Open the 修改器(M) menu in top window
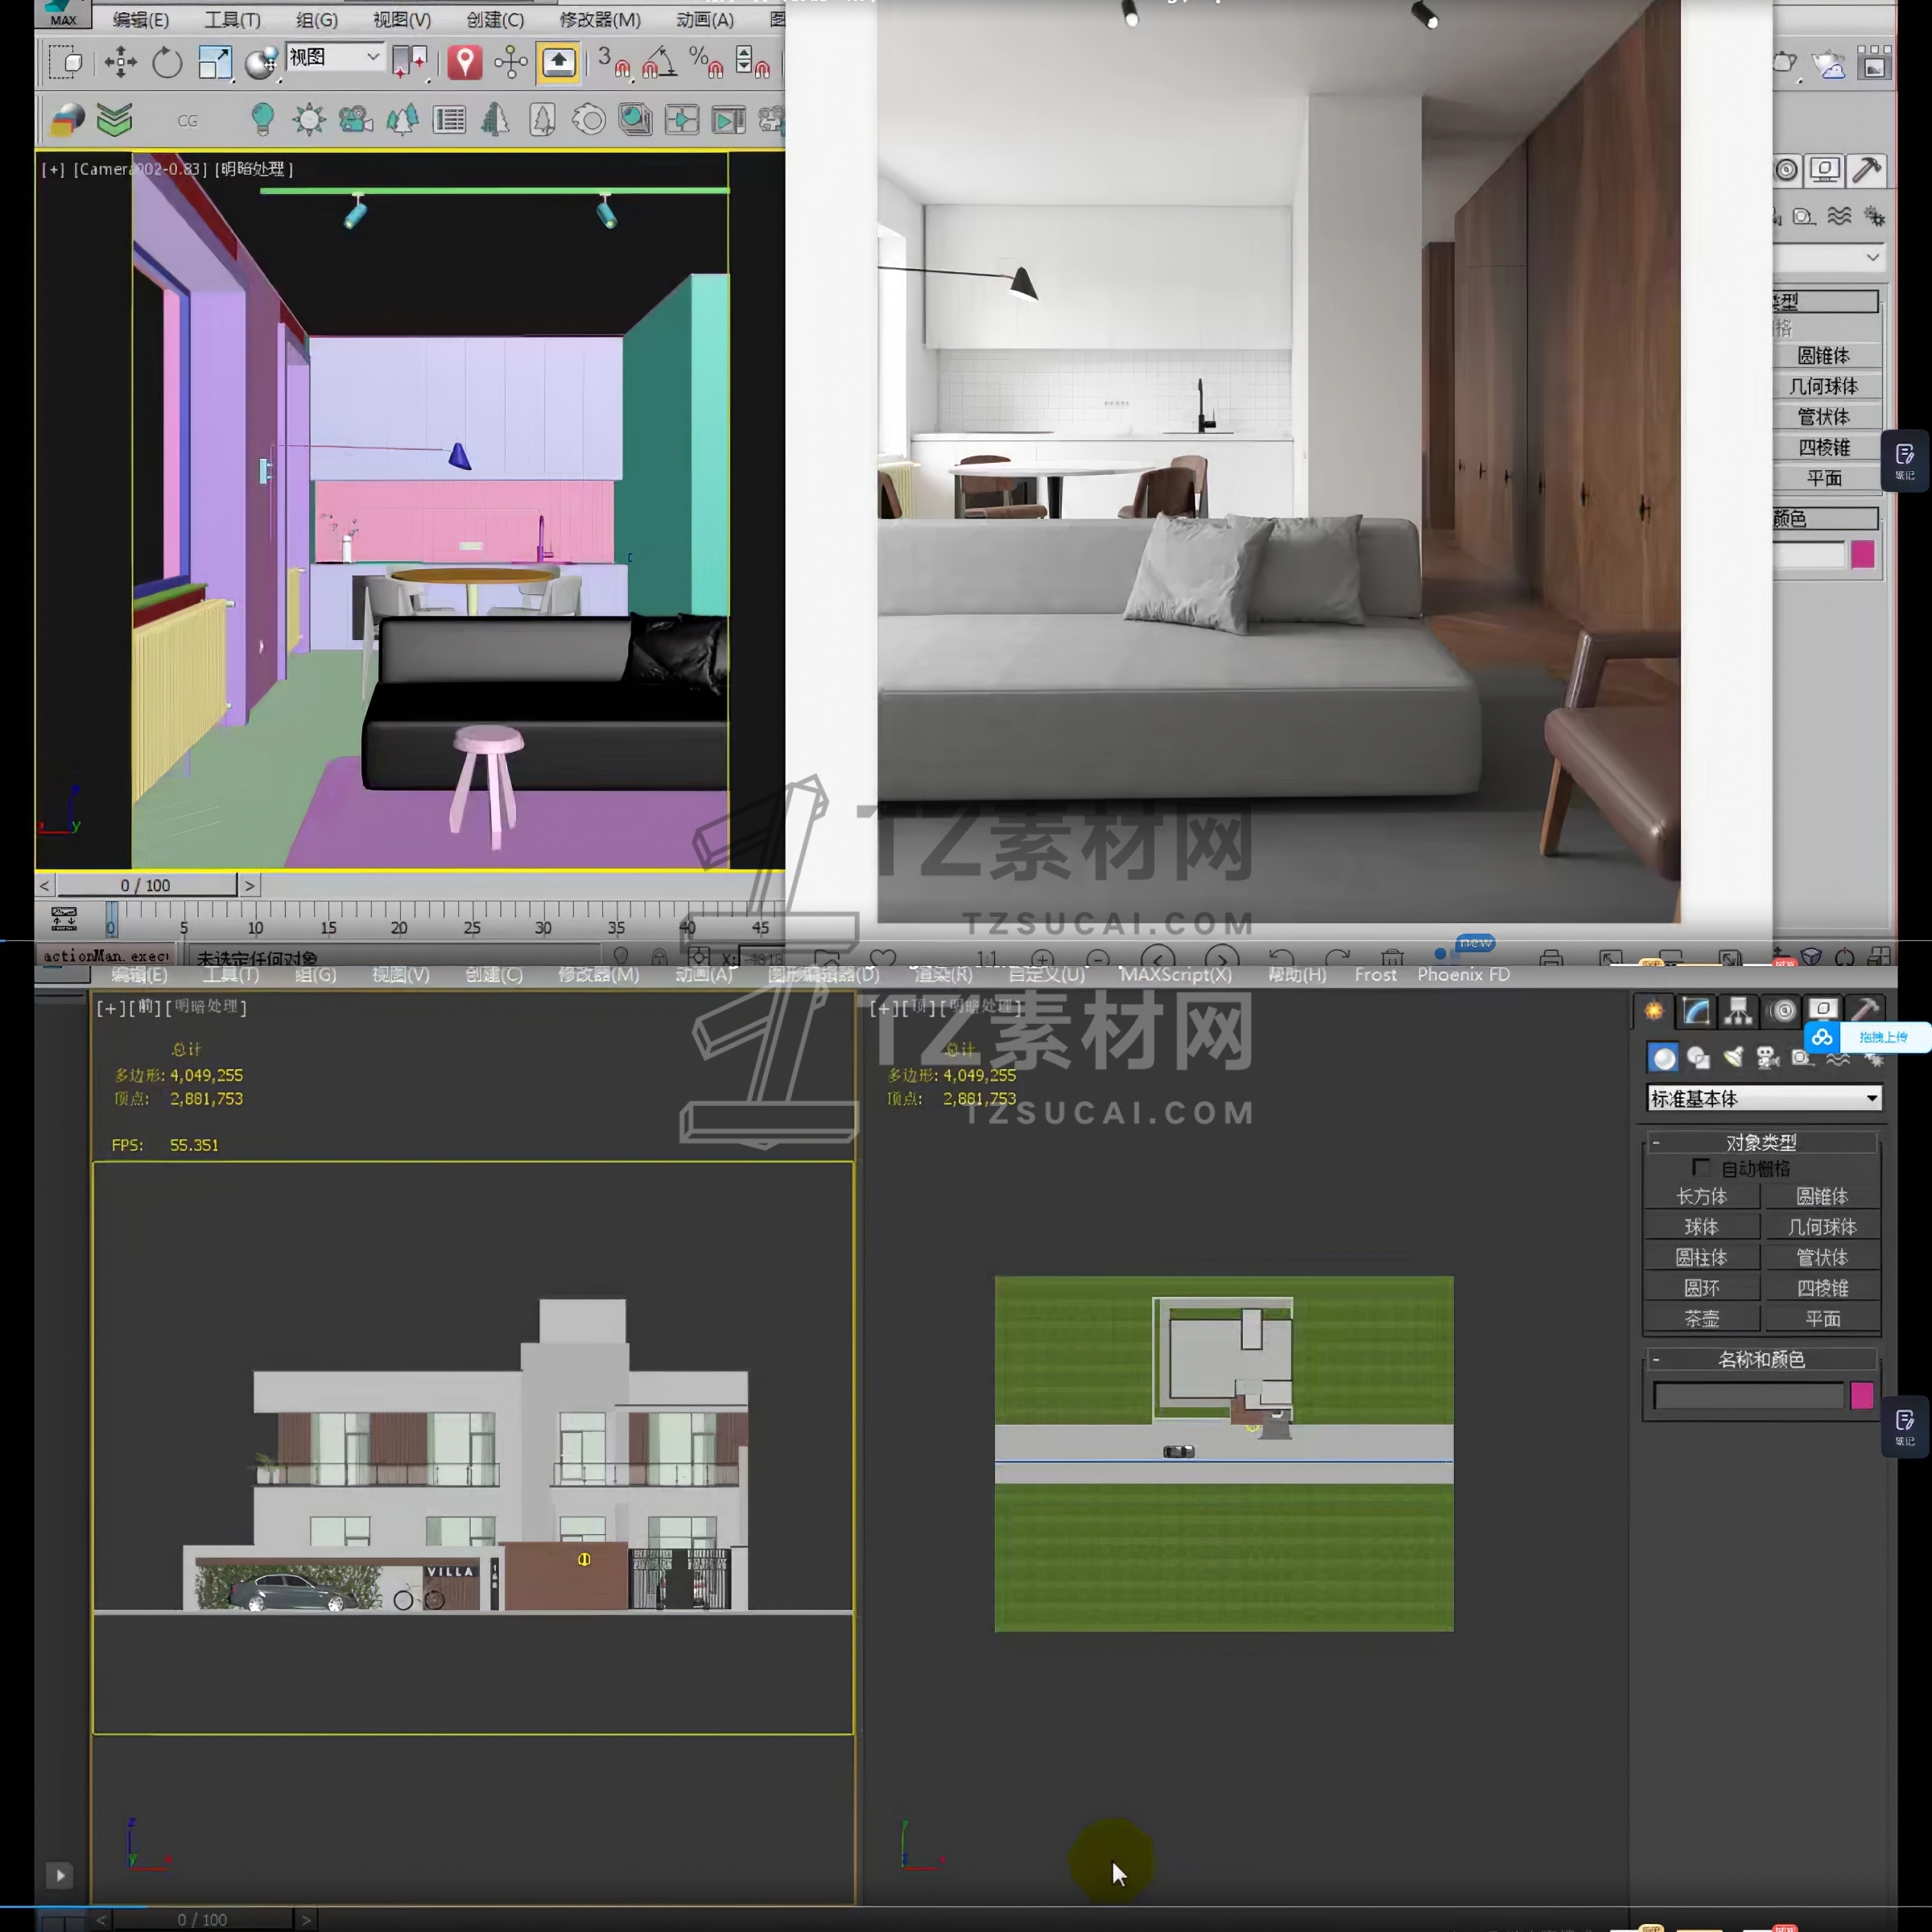Image resolution: width=1932 pixels, height=1932 pixels. (599, 19)
